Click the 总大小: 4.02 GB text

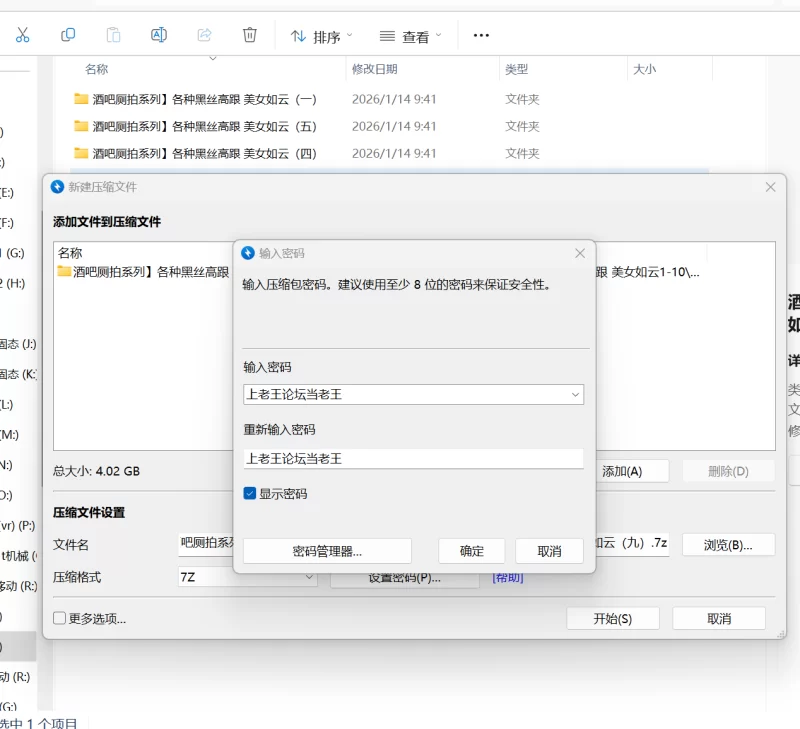[96, 471]
